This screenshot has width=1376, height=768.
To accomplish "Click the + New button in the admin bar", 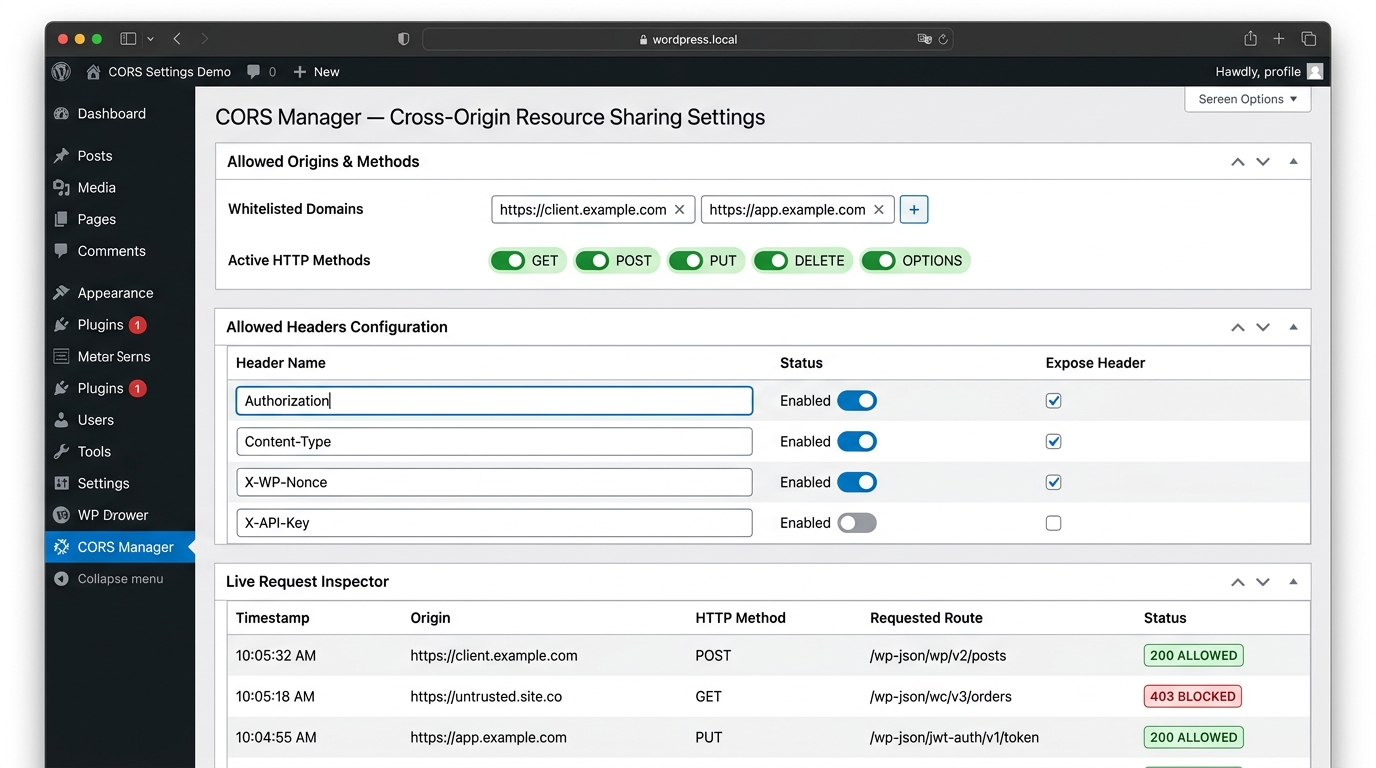I will (x=316, y=72).
